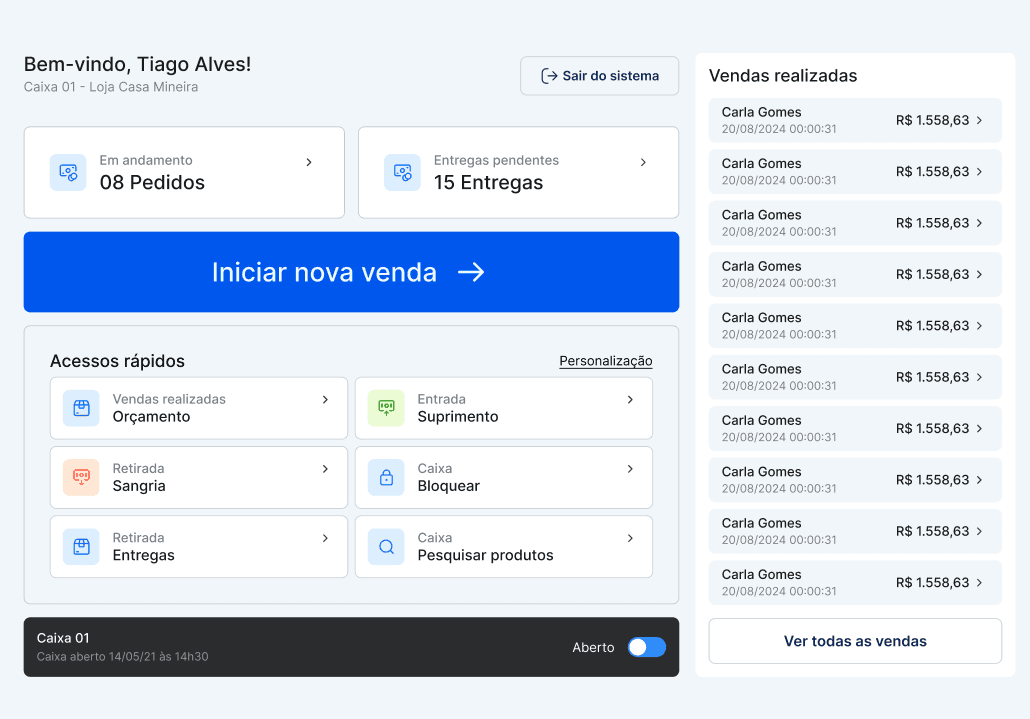Click the Entregas package icon
This screenshot has height=719, width=1030.
click(81, 547)
